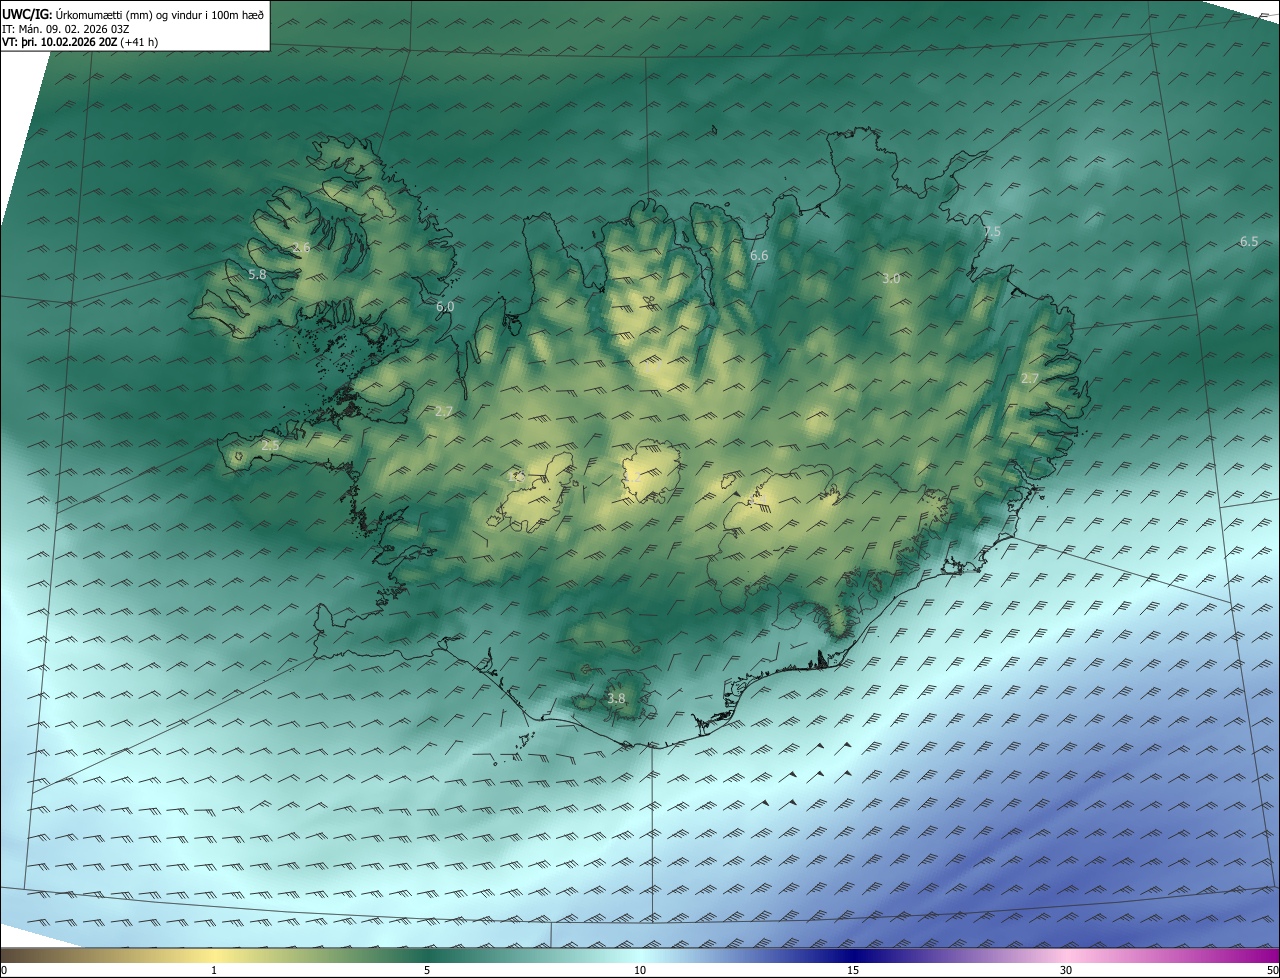Click the 2.5 value label on Snæfellsnes peninsula
The height and width of the screenshot is (978, 1280).
click(x=270, y=446)
